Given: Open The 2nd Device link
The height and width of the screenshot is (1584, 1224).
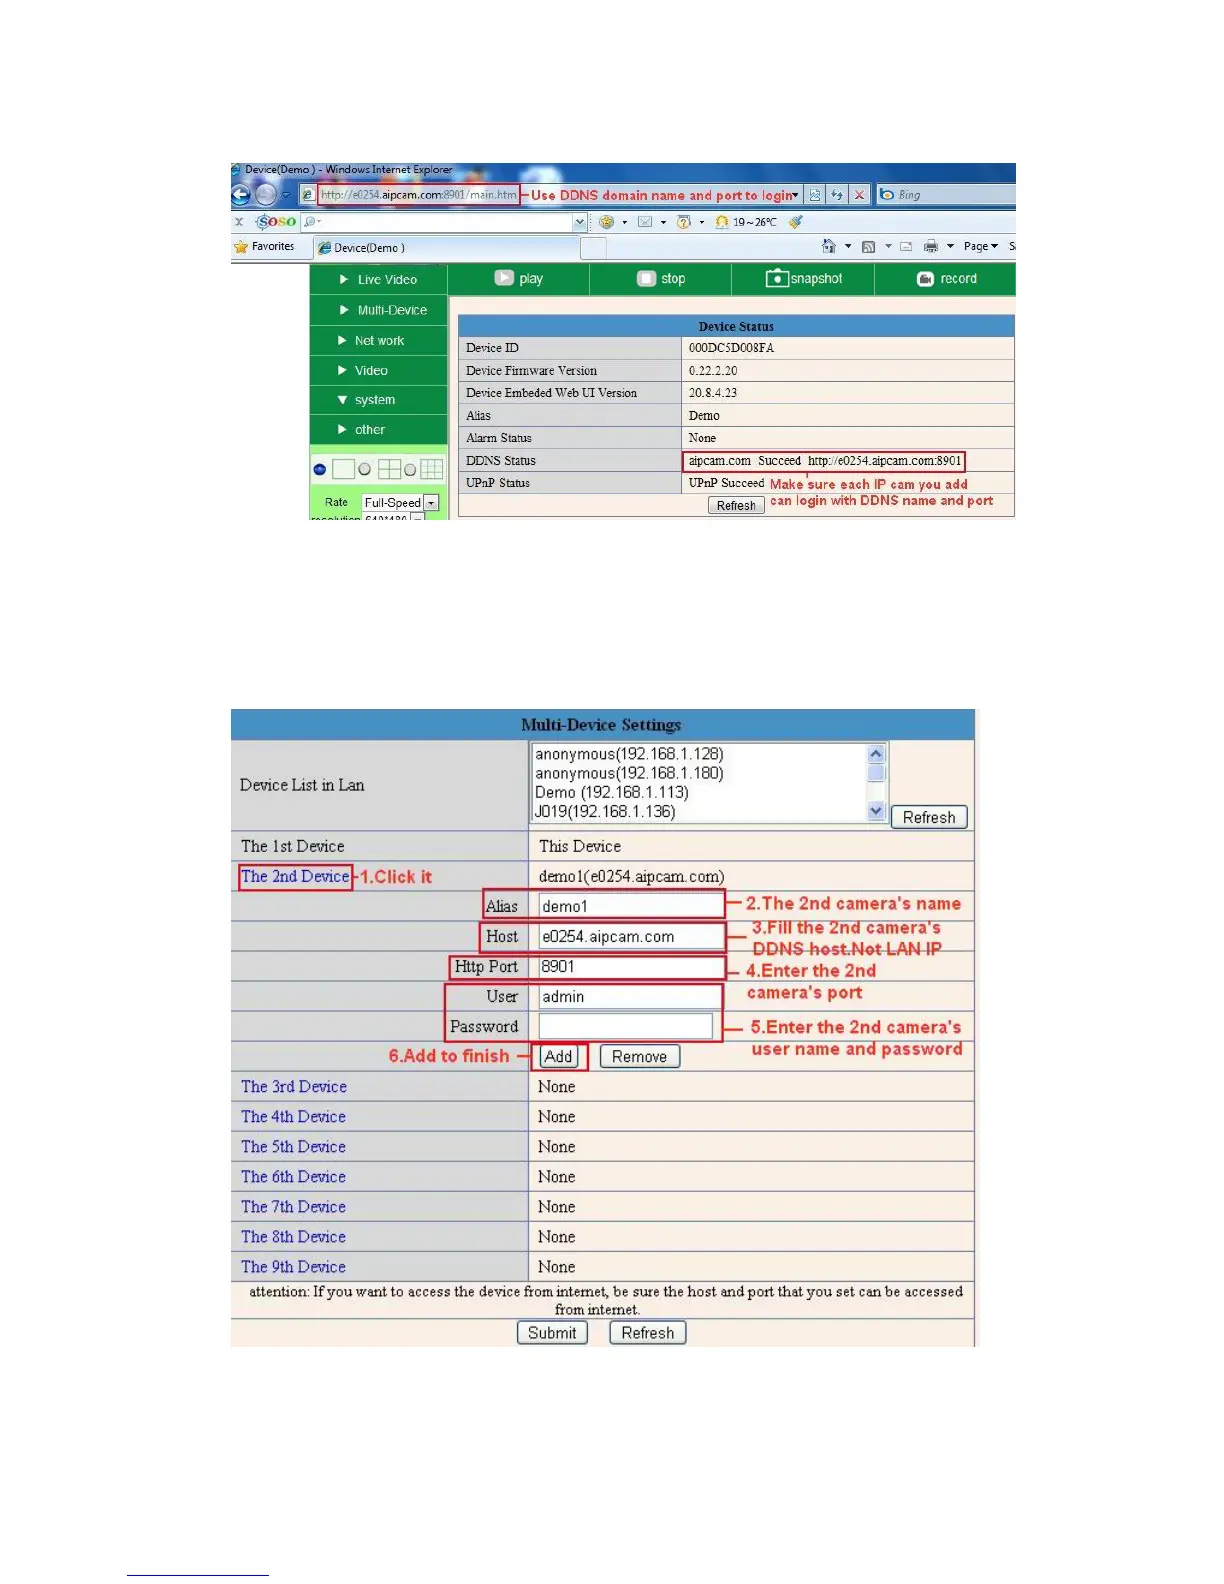Looking at the screenshot, I should click(x=295, y=876).
